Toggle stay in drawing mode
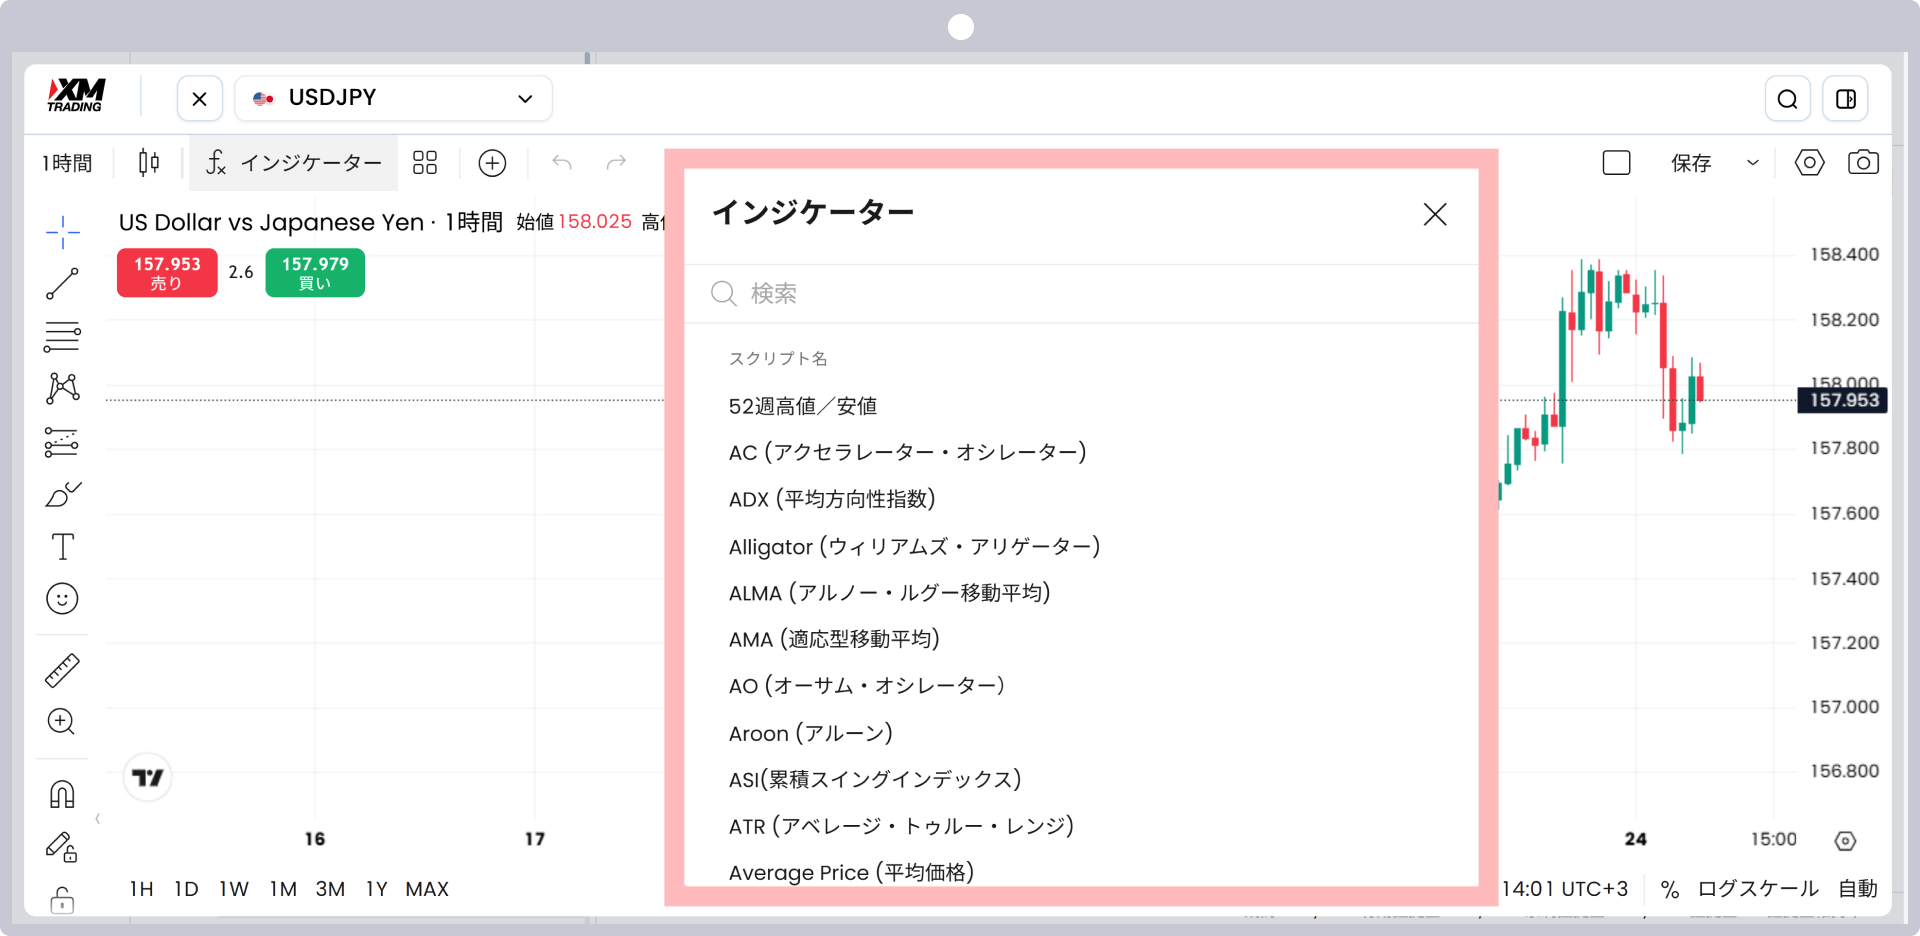Viewport: 1920px width, 936px height. [x=62, y=847]
